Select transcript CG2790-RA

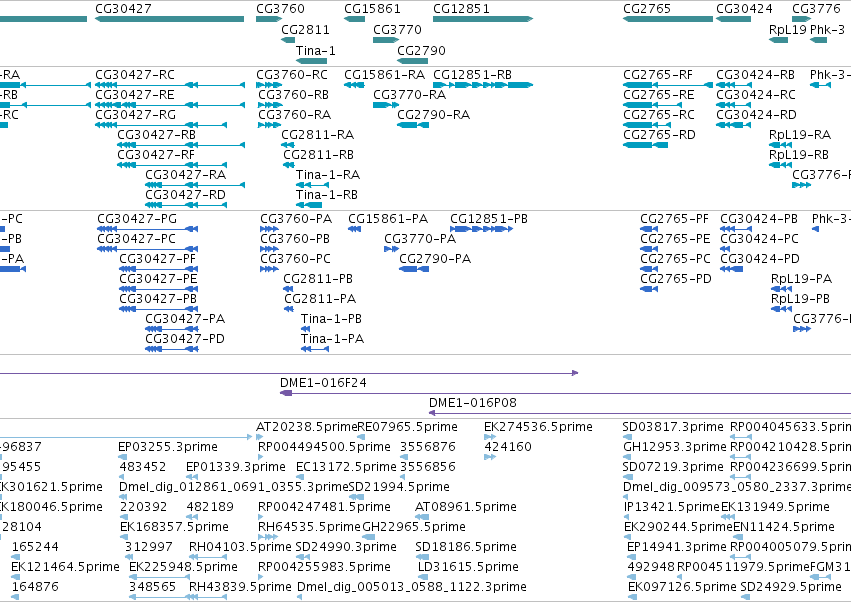[433, 115]
